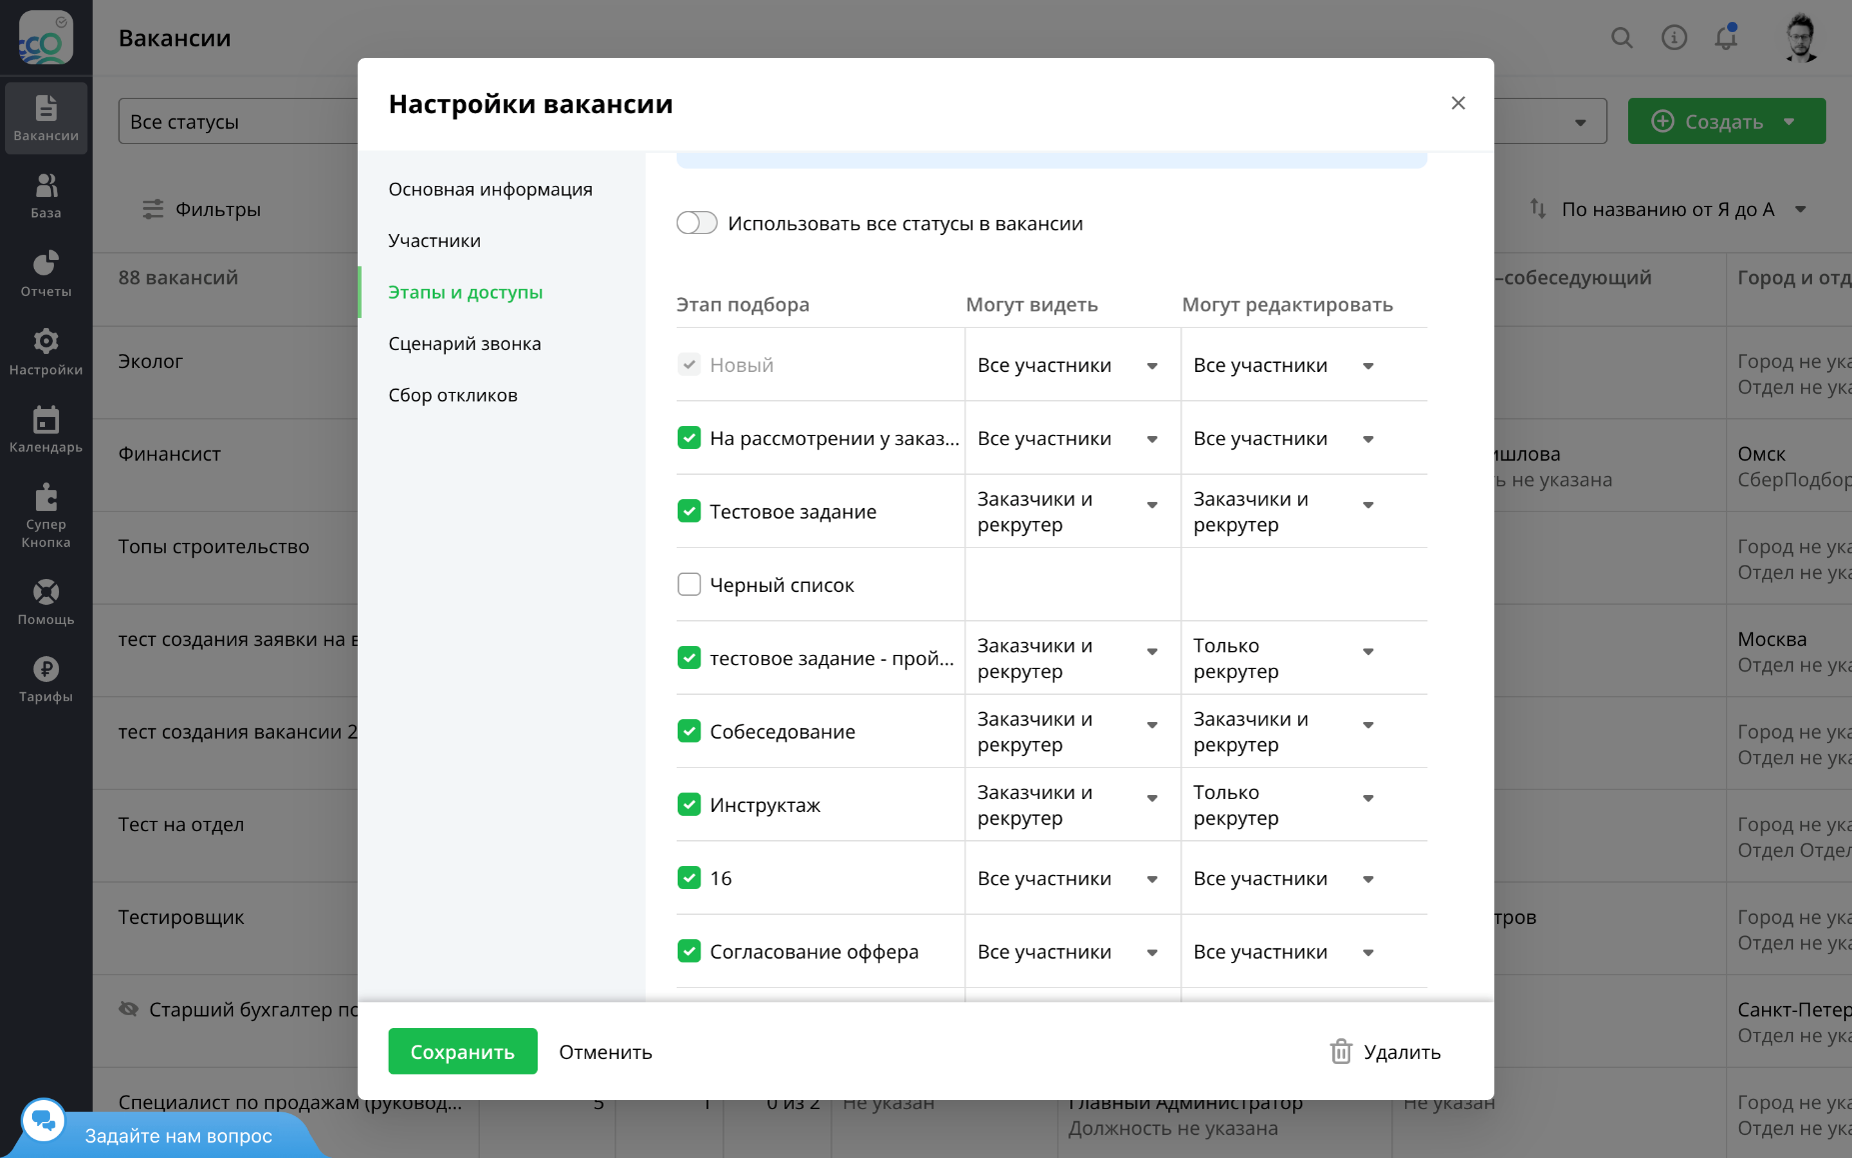This screenshot has width=1852, height=1158.
Task: Enable the Черный список checkbox
Action: pos(689,584)
